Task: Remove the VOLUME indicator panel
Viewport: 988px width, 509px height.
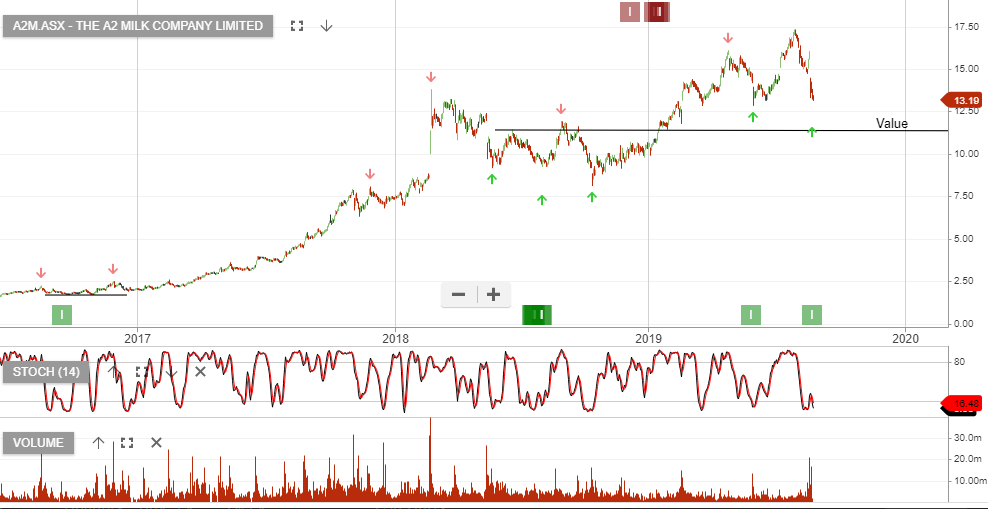Action: [156, 442]
